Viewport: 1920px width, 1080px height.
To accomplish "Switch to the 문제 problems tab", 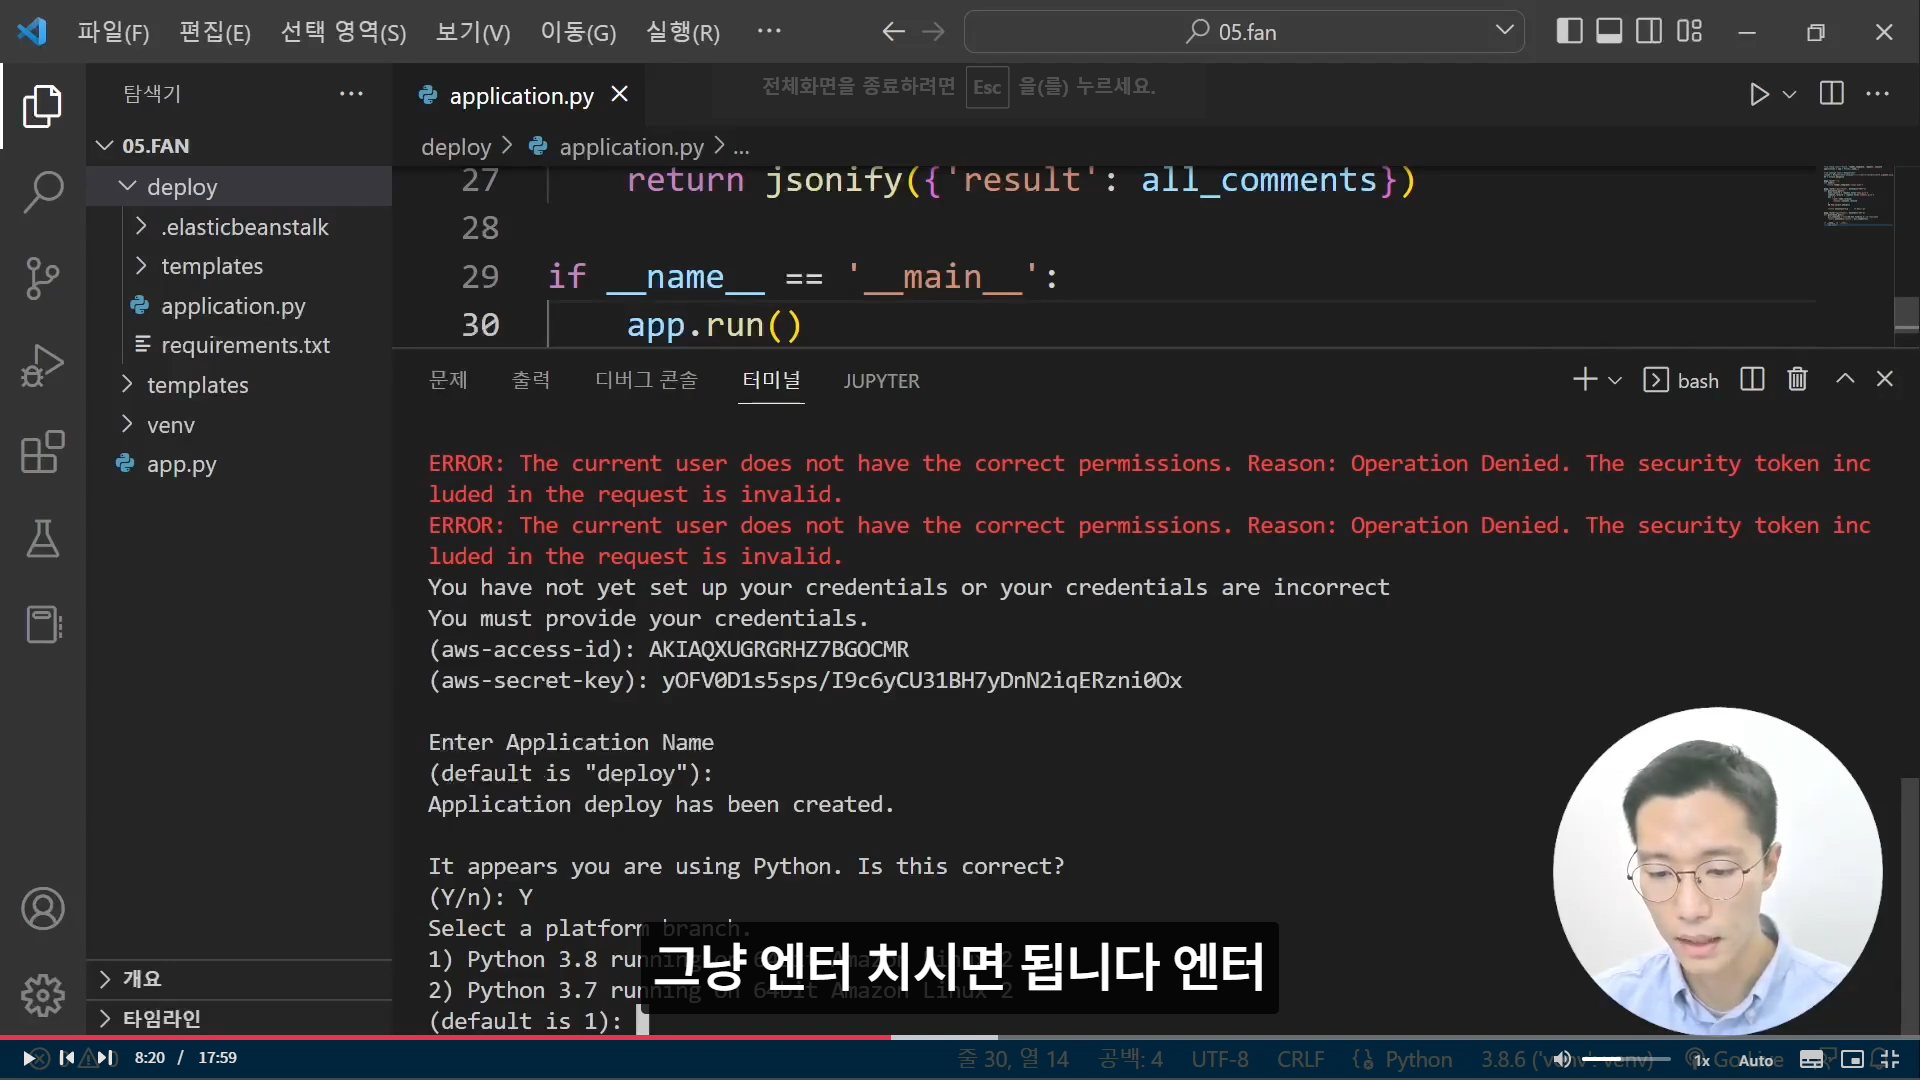I will pyautogui.click(x=448, y=380).
